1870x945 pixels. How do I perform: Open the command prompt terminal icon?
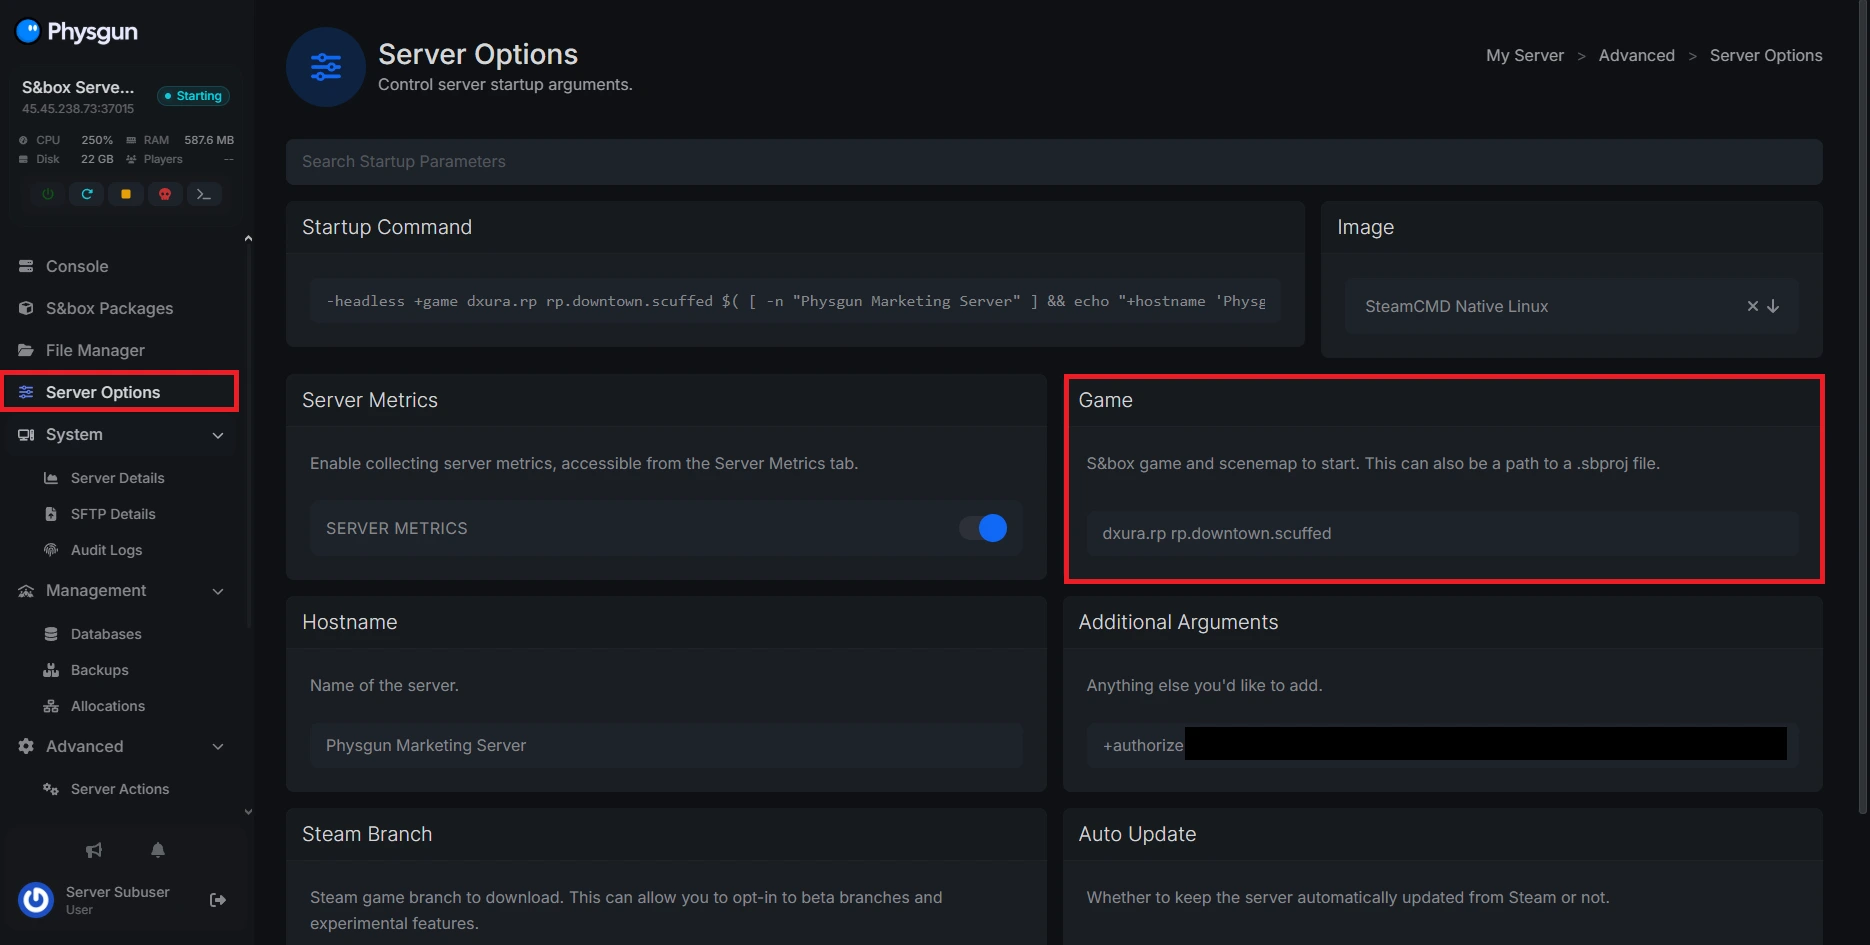click(x=204, y=194)
